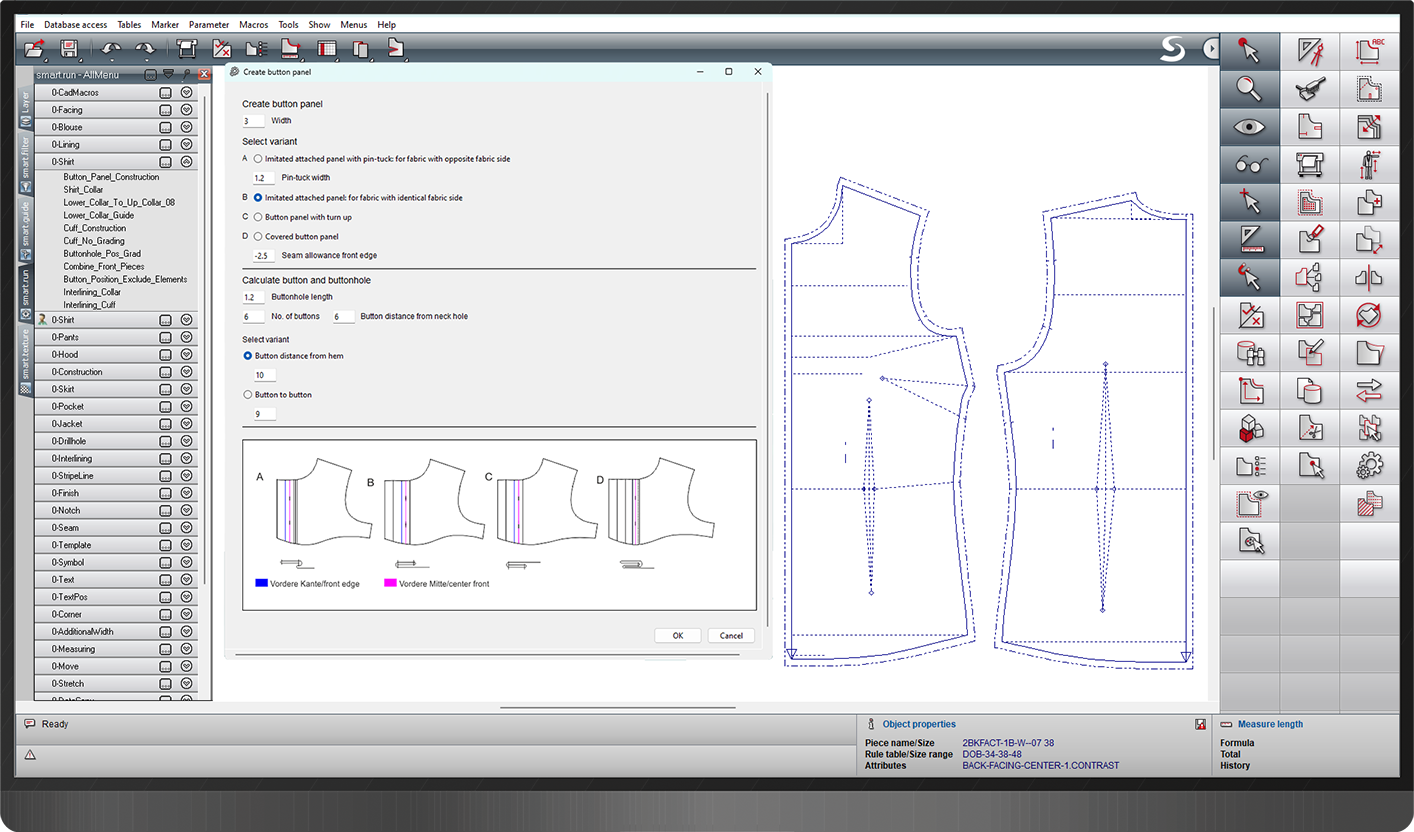Viewport: 1414px width, 832px height.
Task: Click the sewing machine icon
Action: [x=1310, y=89]
